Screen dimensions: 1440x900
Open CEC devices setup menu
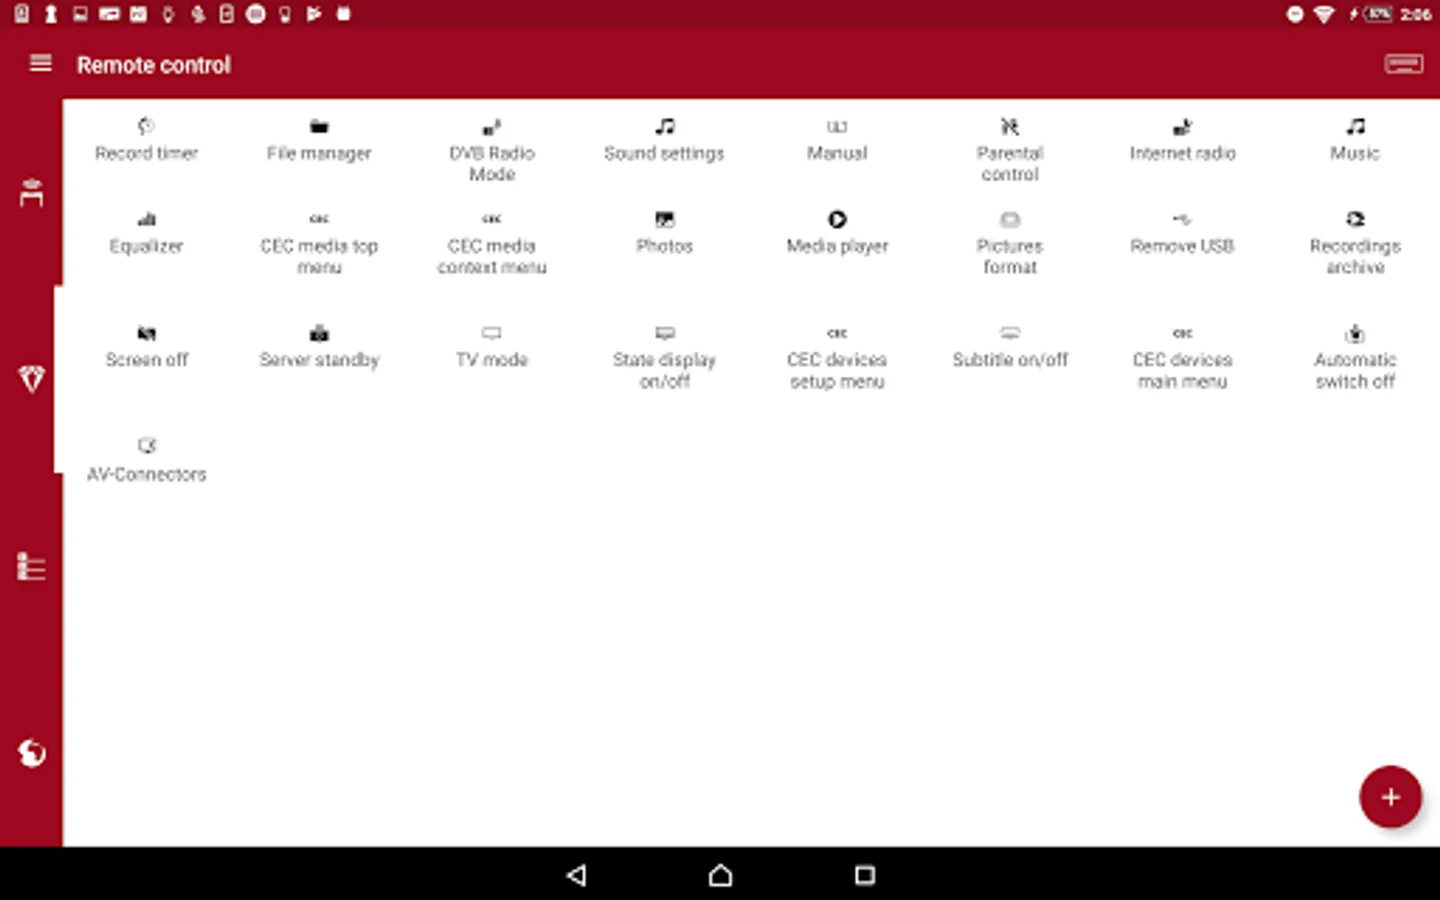click(837, 358)
